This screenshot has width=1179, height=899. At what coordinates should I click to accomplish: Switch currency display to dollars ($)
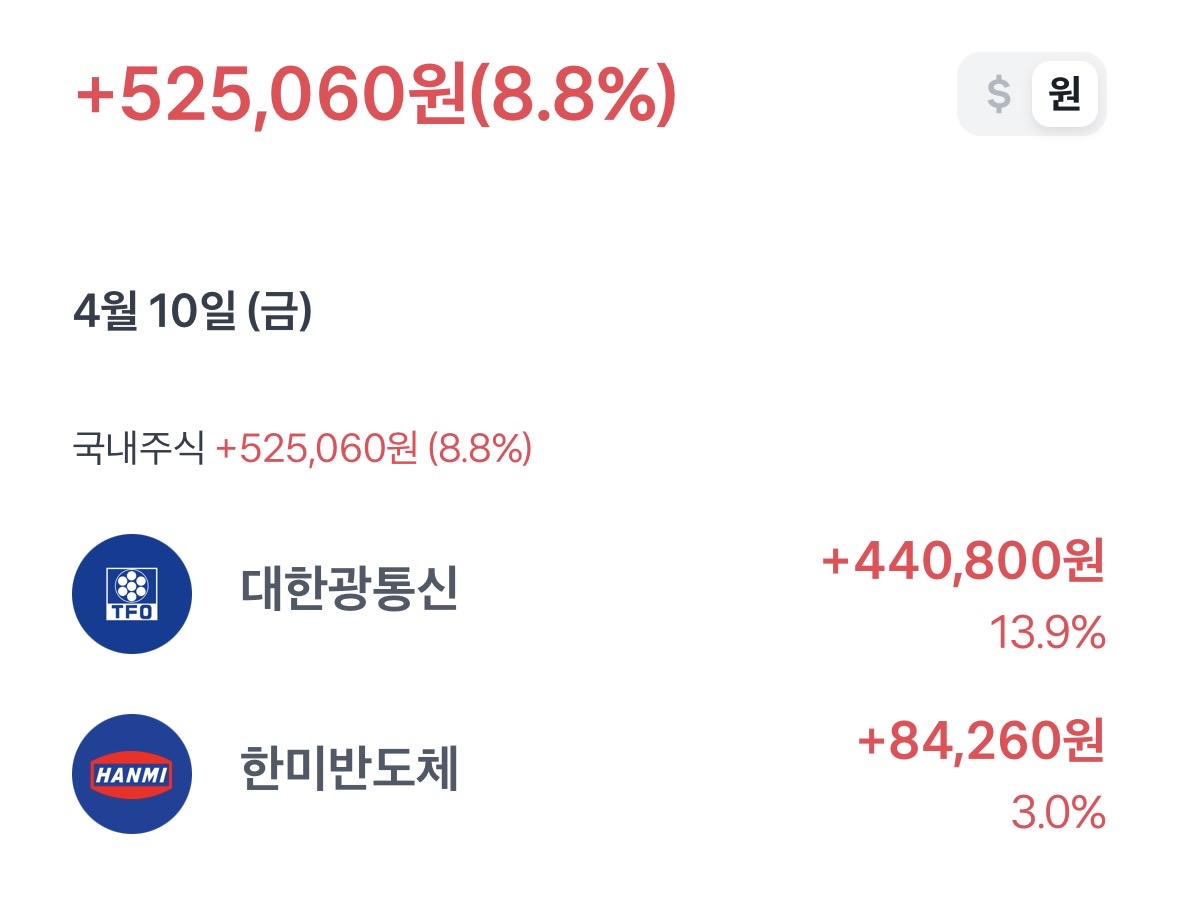999,94
